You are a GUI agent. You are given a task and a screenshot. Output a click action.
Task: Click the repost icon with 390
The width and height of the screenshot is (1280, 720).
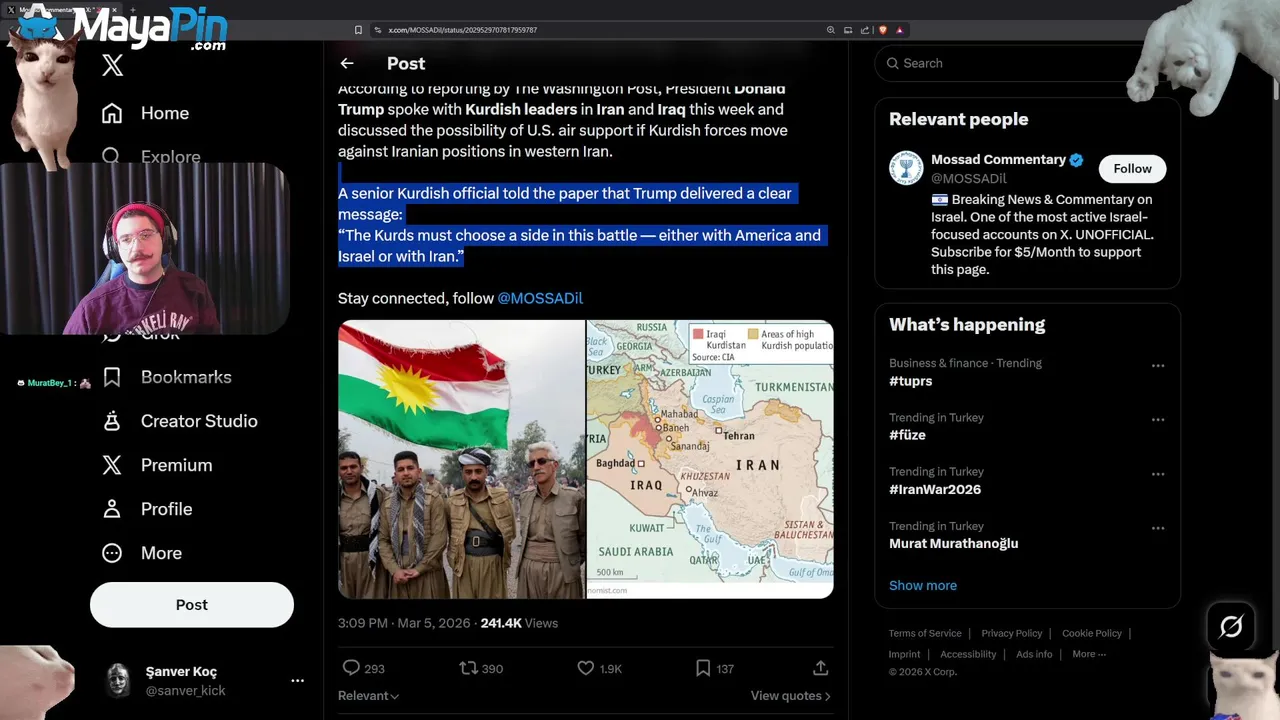(x=468, y=668)
